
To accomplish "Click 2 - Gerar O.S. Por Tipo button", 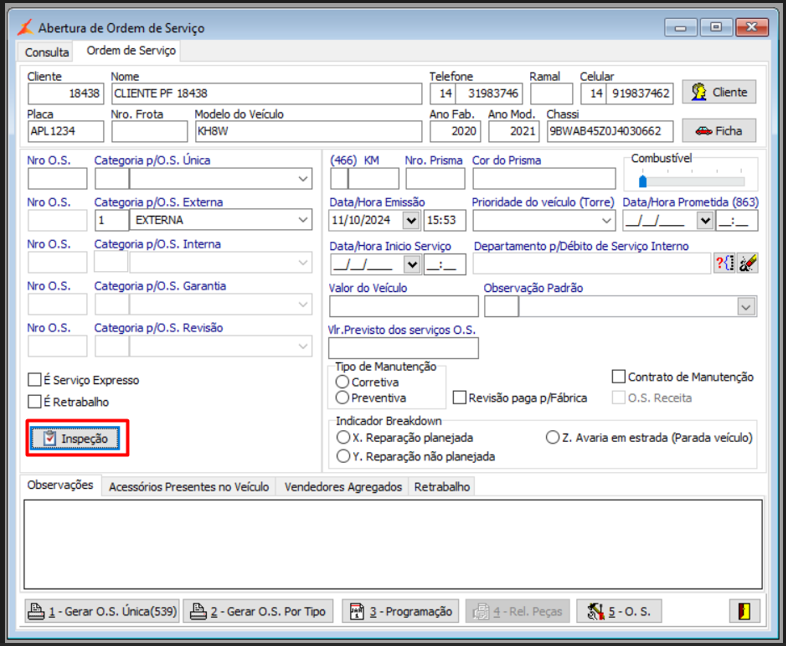I will (x=258, y=611).
